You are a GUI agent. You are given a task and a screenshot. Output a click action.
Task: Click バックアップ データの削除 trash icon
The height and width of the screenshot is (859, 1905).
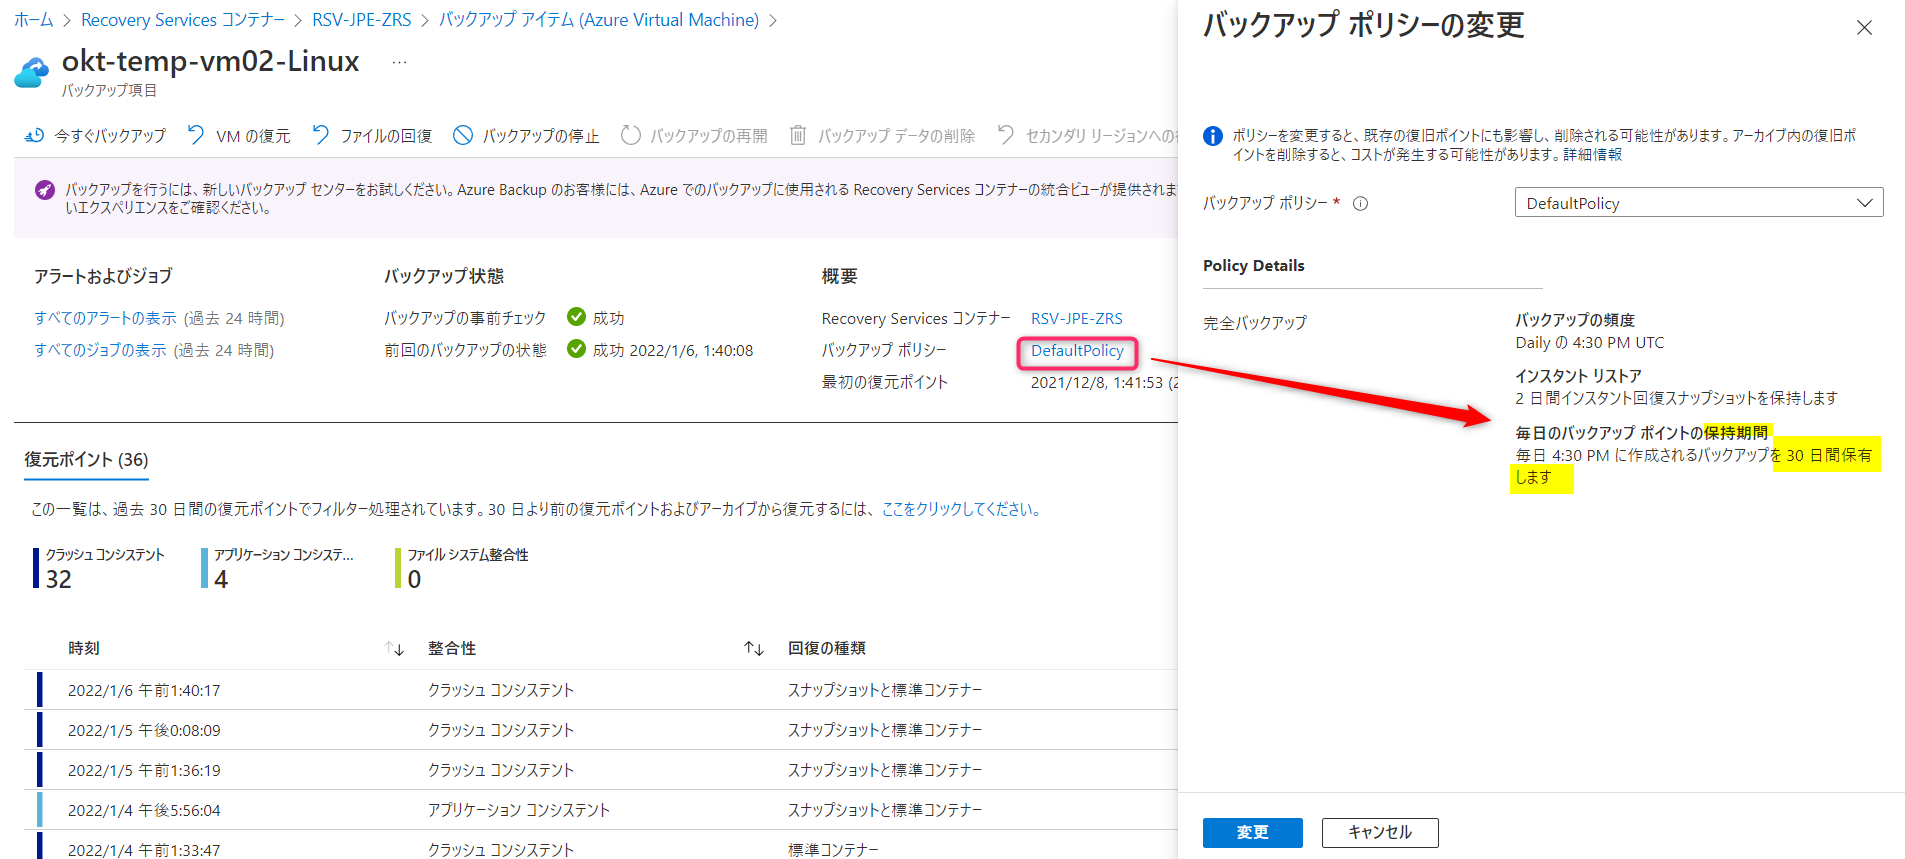pyautogui.click(x=798, y=135)
